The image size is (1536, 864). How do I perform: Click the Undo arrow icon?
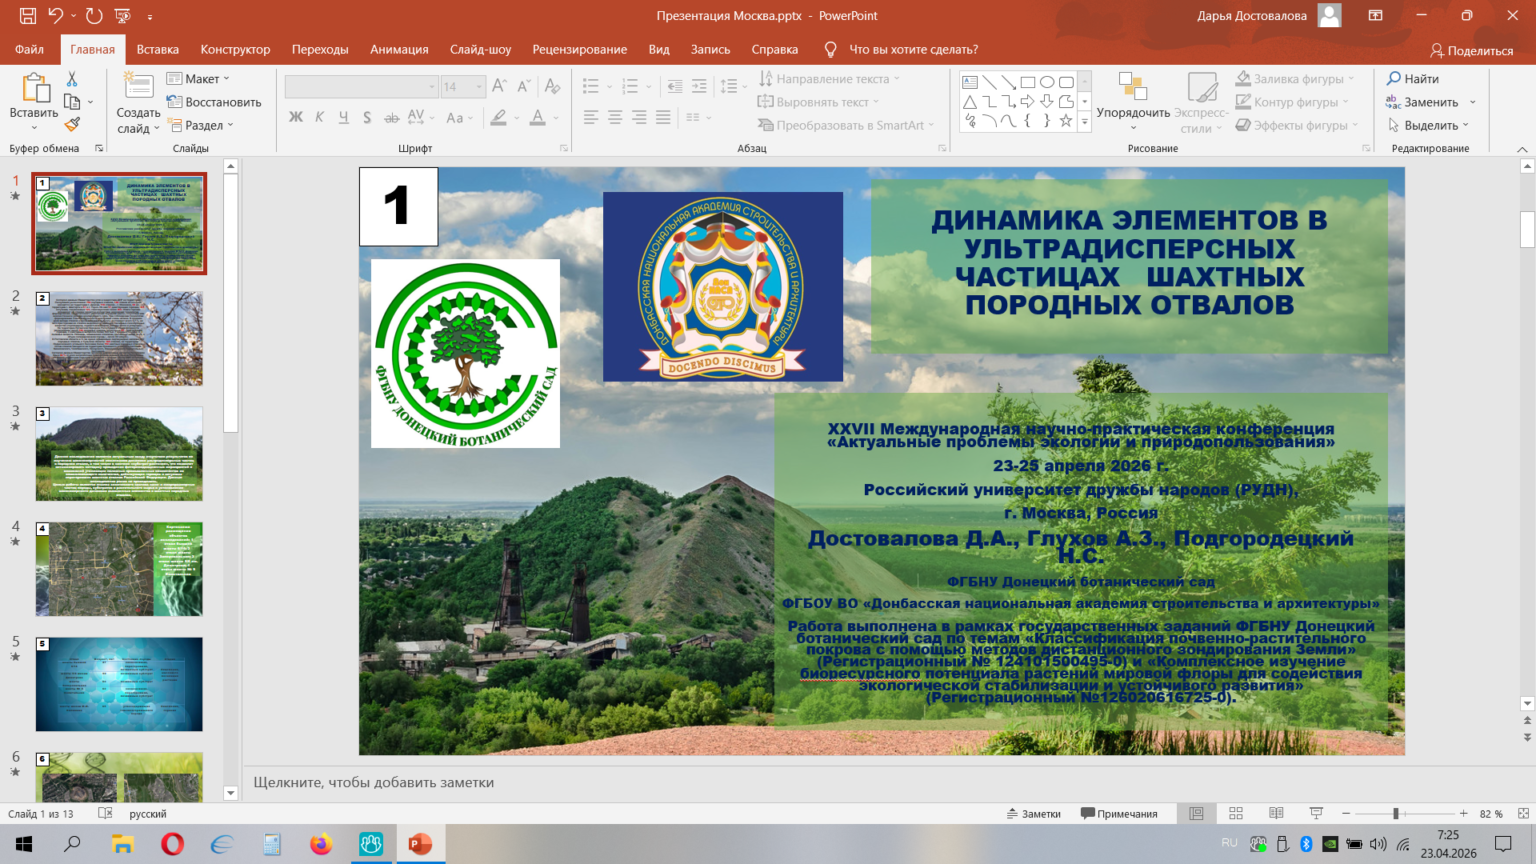click(56, 16)
